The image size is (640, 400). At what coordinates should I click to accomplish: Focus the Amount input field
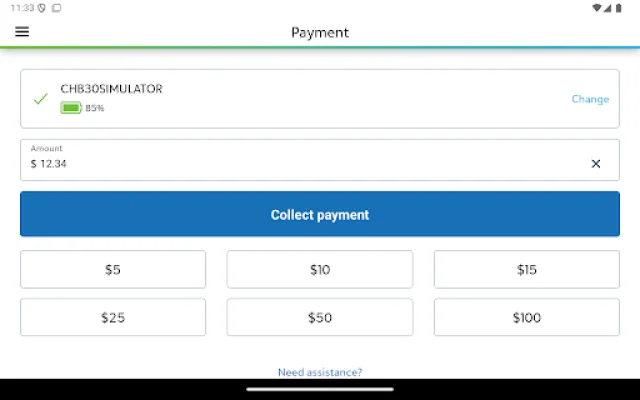[x=300, y=163]
